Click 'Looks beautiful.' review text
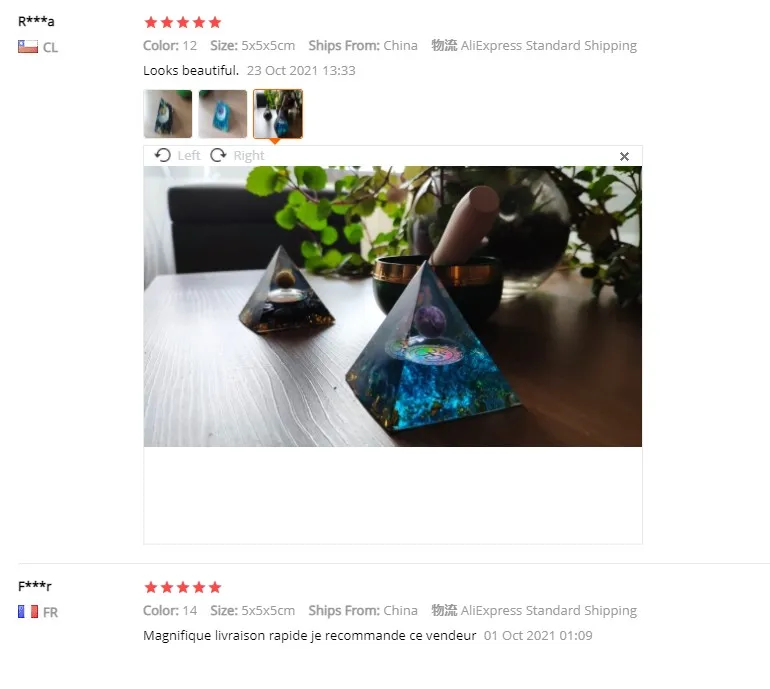Screen dimensions: 770x689 pos(191,71)
